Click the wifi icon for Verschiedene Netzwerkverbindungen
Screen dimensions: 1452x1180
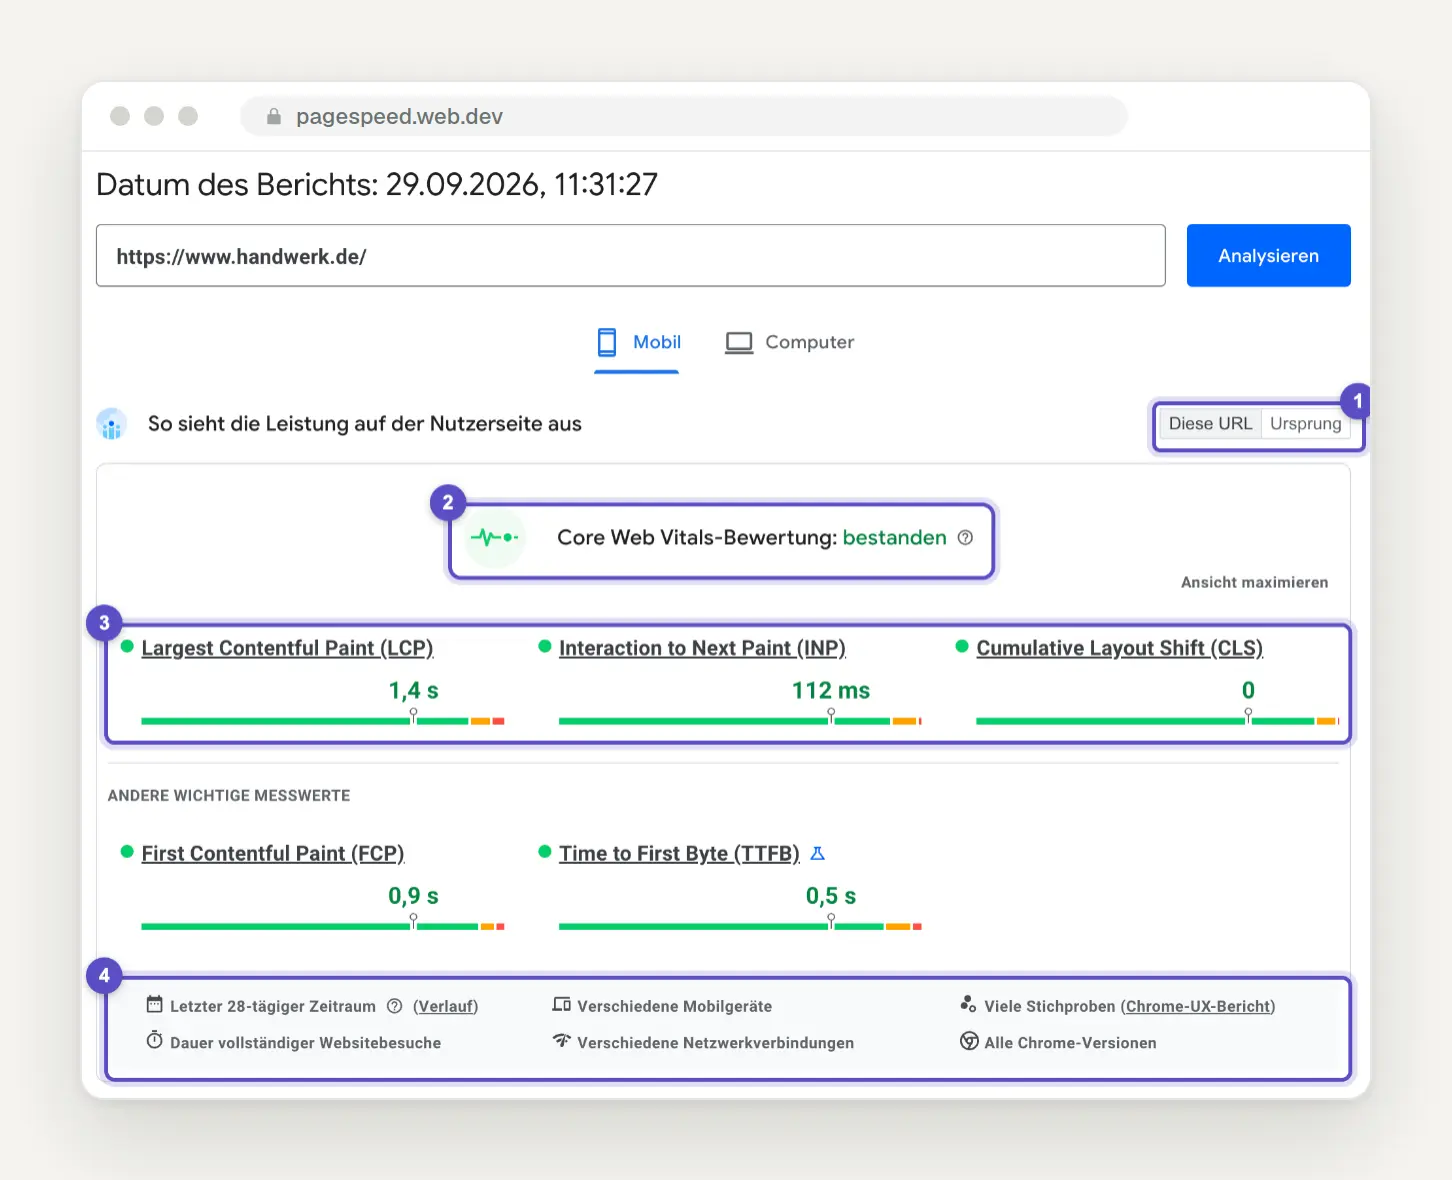tap(562, 1041)
